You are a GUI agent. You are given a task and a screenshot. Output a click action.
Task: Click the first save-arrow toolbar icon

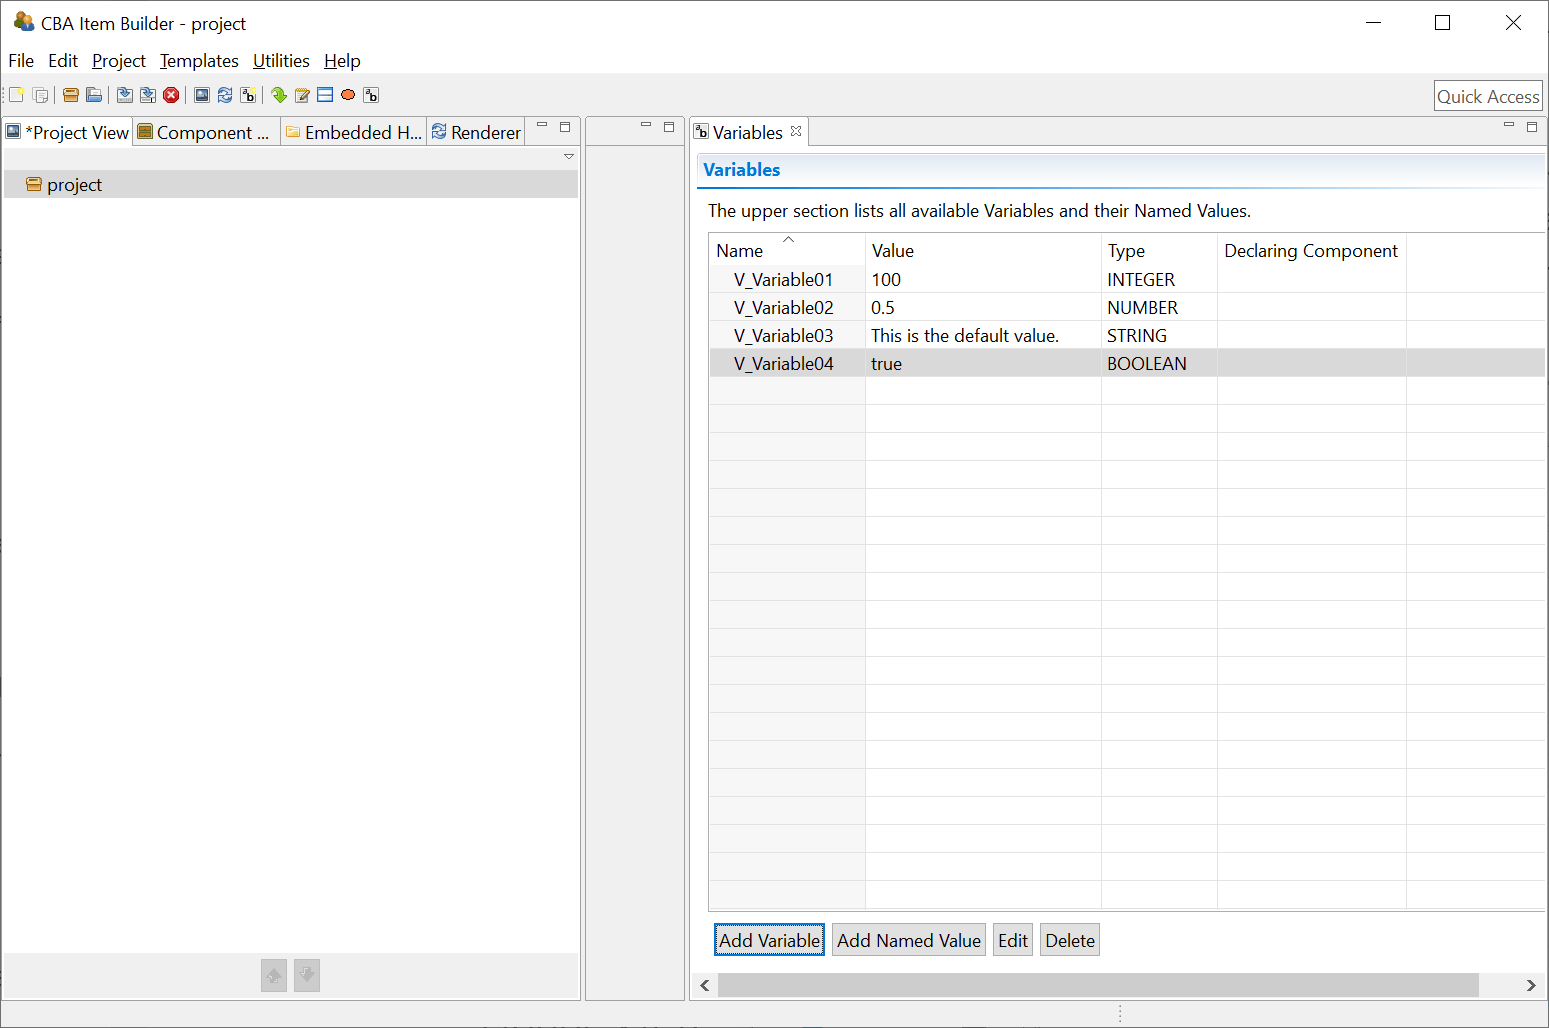[x=124, y=95]
